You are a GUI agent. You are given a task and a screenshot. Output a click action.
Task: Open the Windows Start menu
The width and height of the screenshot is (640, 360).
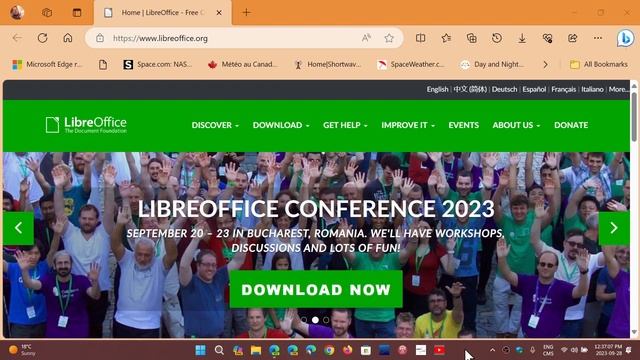pyautogui.click(x=200, y=350)
